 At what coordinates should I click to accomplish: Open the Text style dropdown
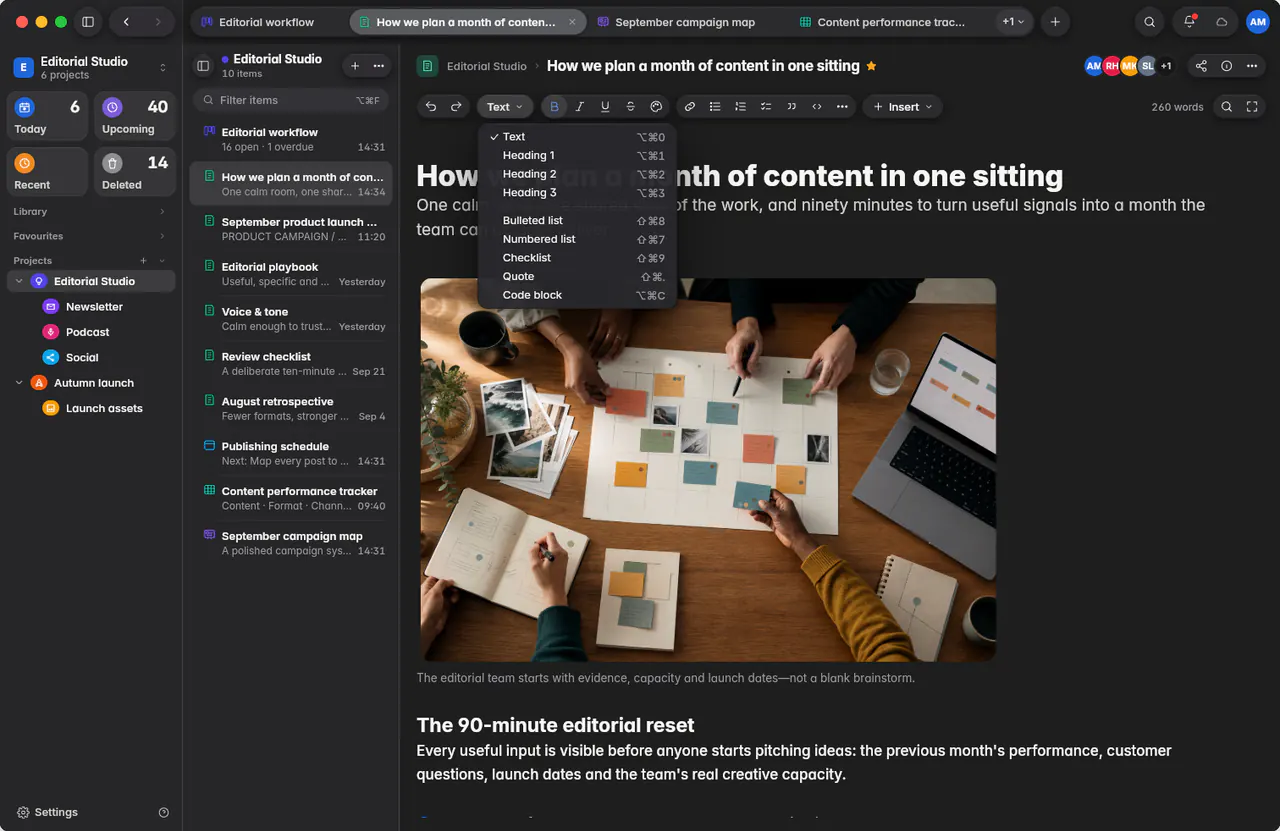click(x=504, y=107)
